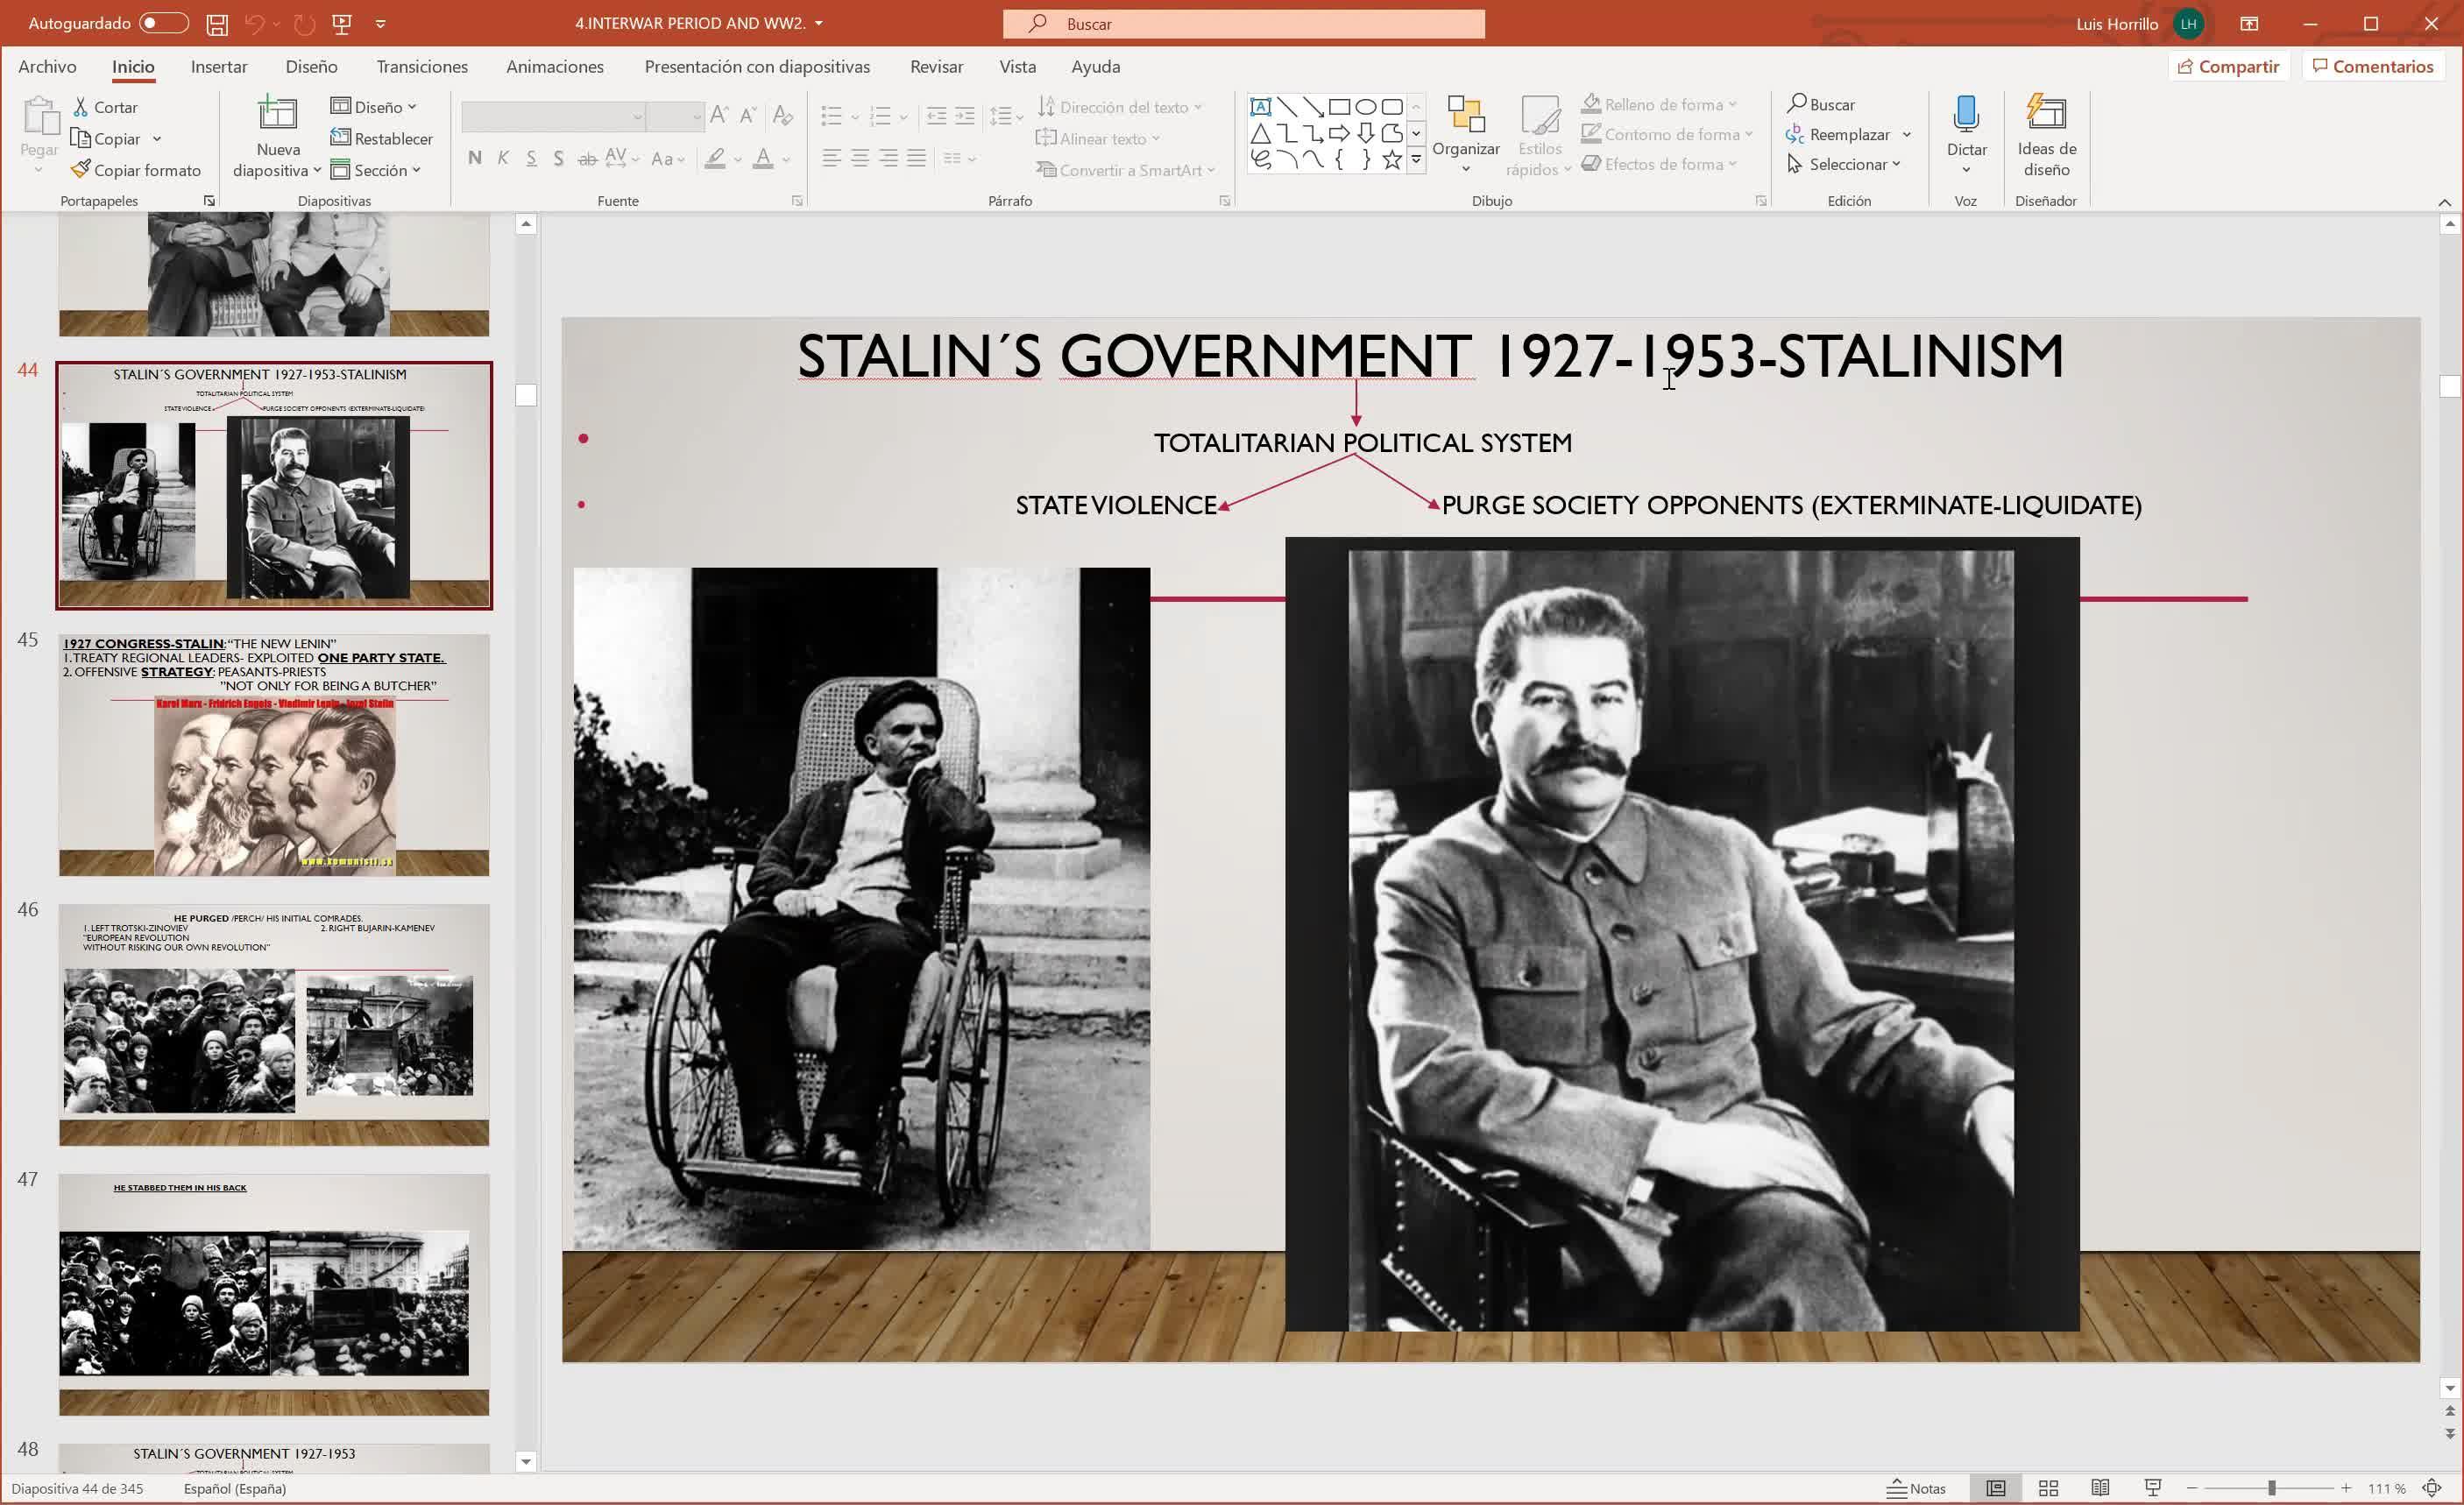Click the Comentarios button
The image size is (2464, 1505).
click(x=2372, y=66)
